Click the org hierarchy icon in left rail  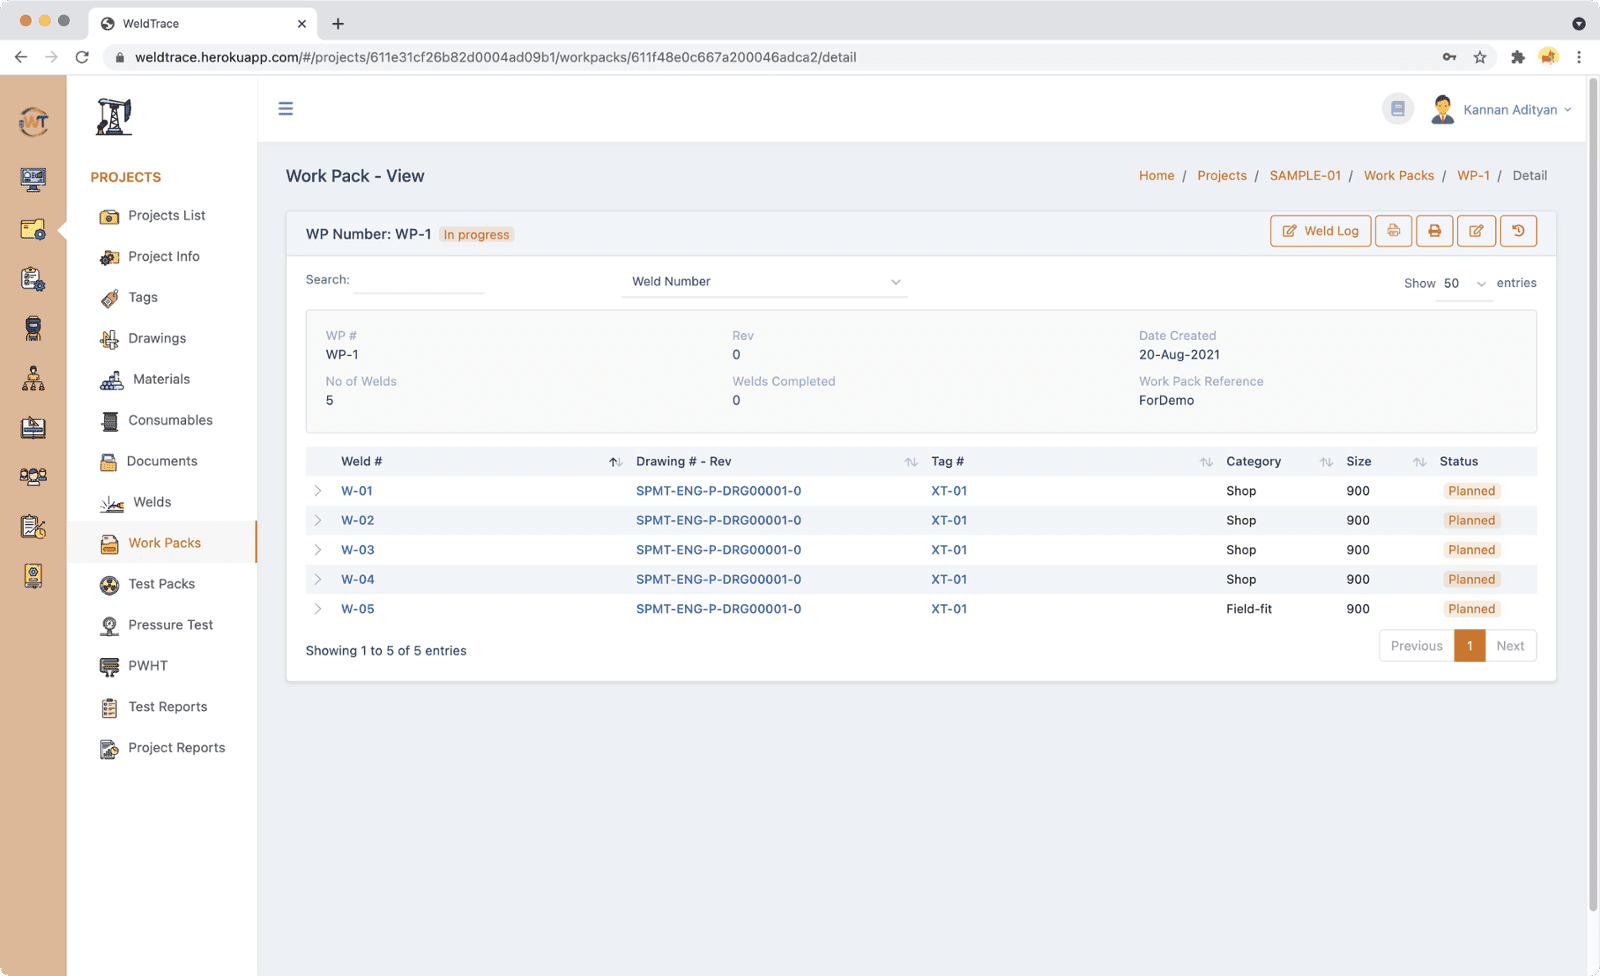click(33, 378)
